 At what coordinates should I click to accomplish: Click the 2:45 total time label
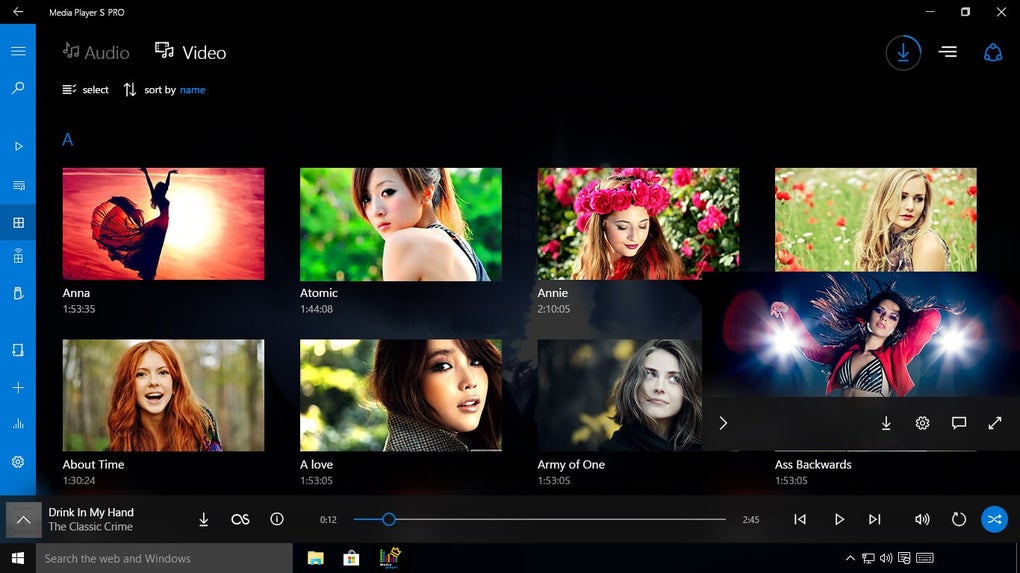coord(751,520)
